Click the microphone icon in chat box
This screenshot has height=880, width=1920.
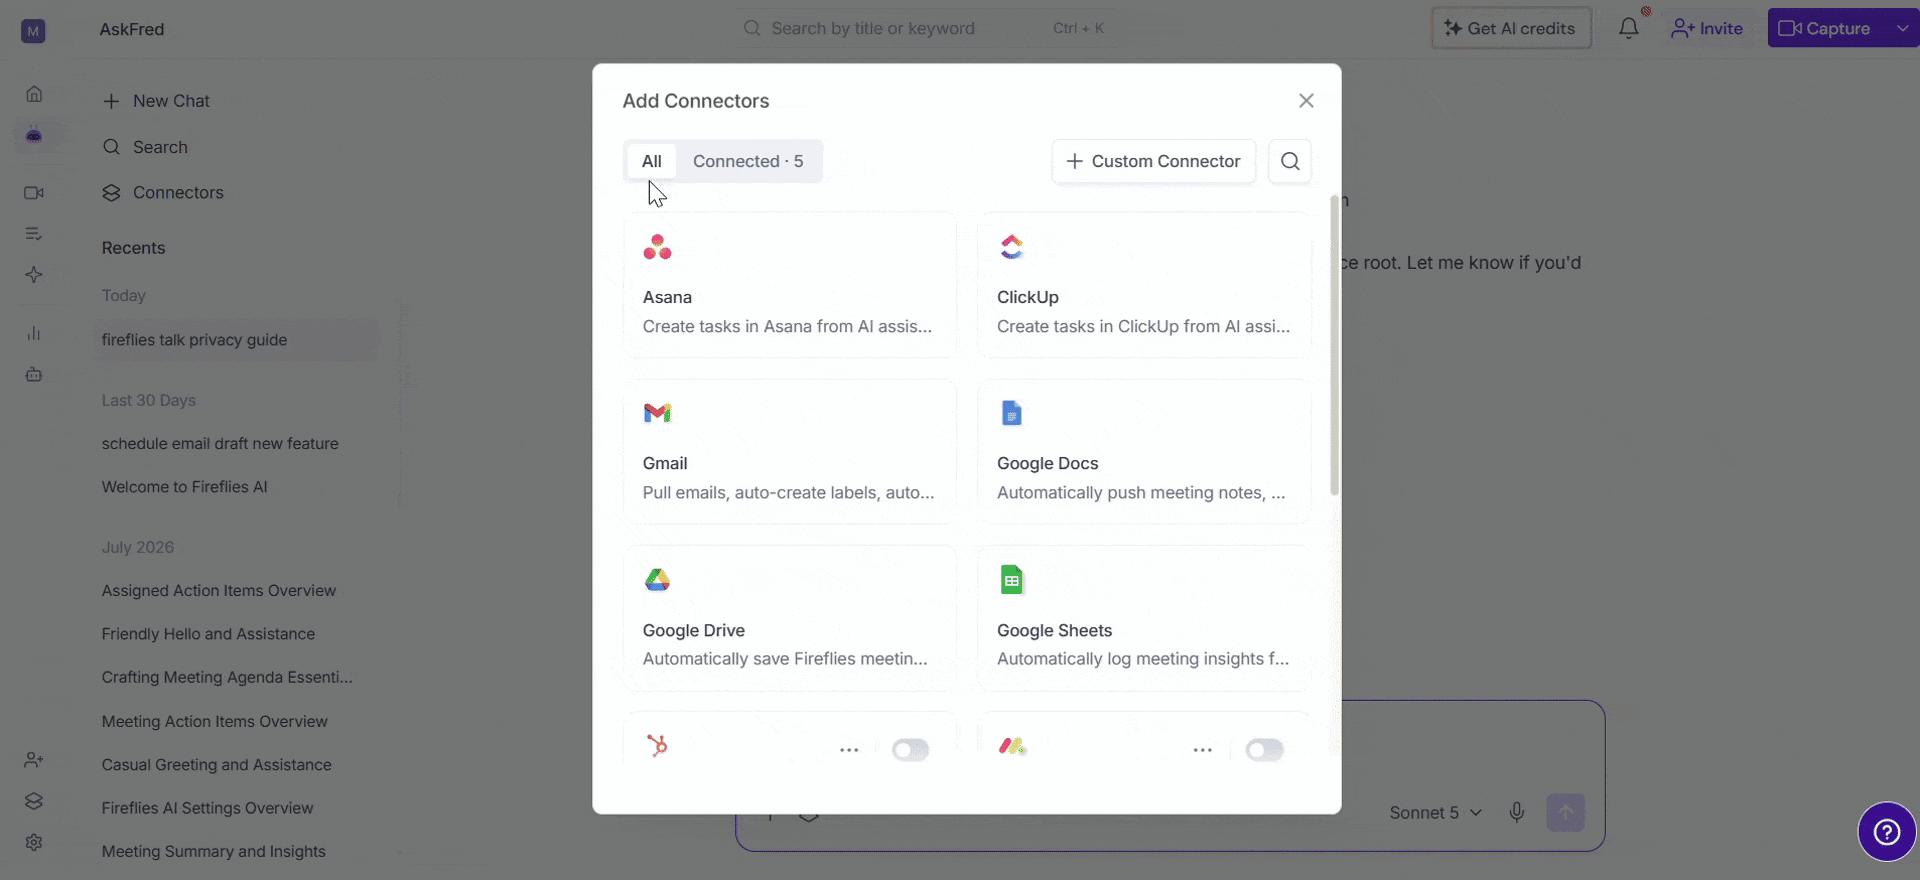(1517, 812)
